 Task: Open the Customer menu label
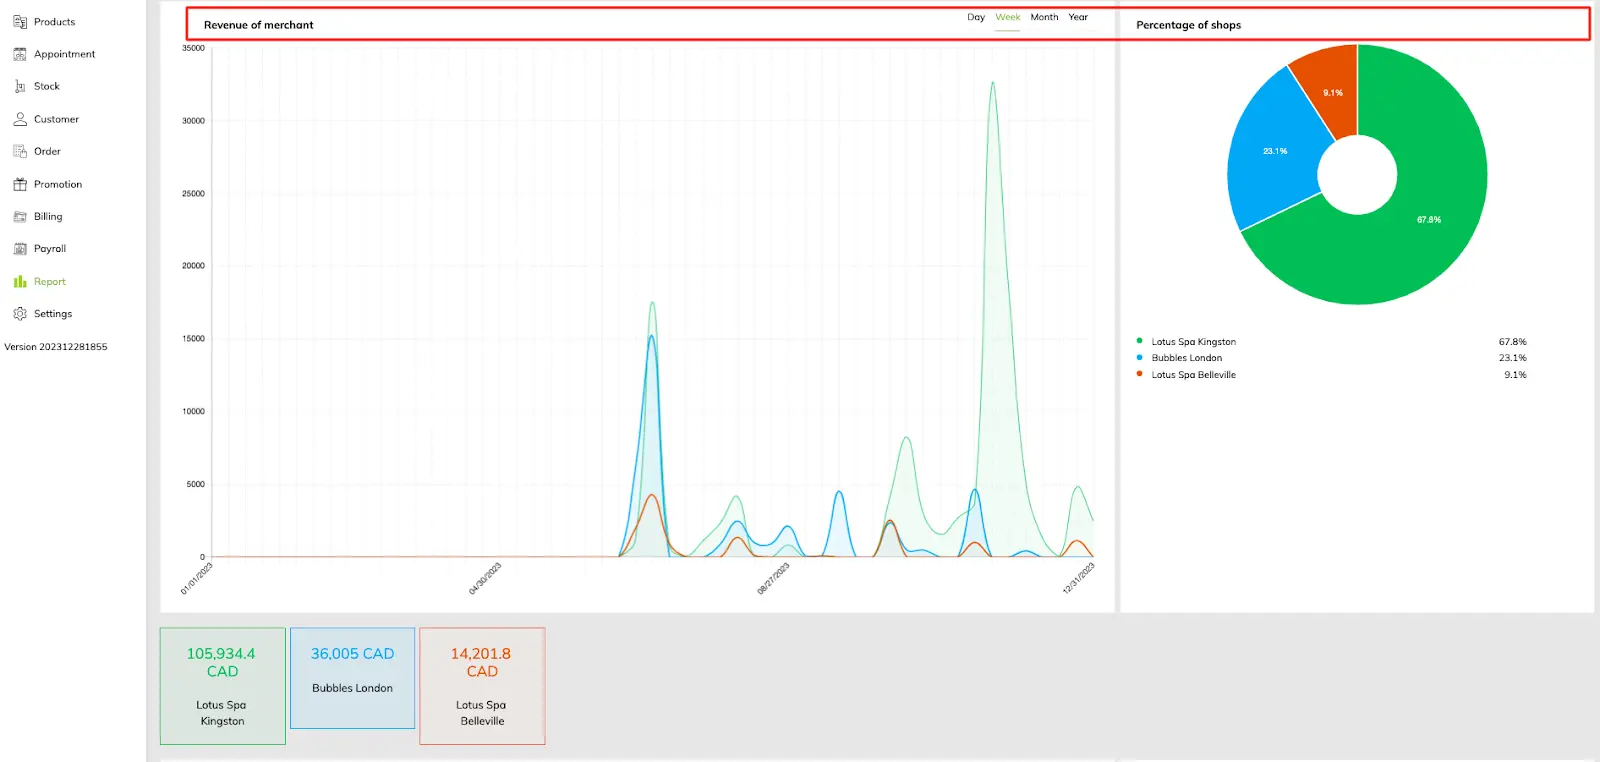[56, 119]
